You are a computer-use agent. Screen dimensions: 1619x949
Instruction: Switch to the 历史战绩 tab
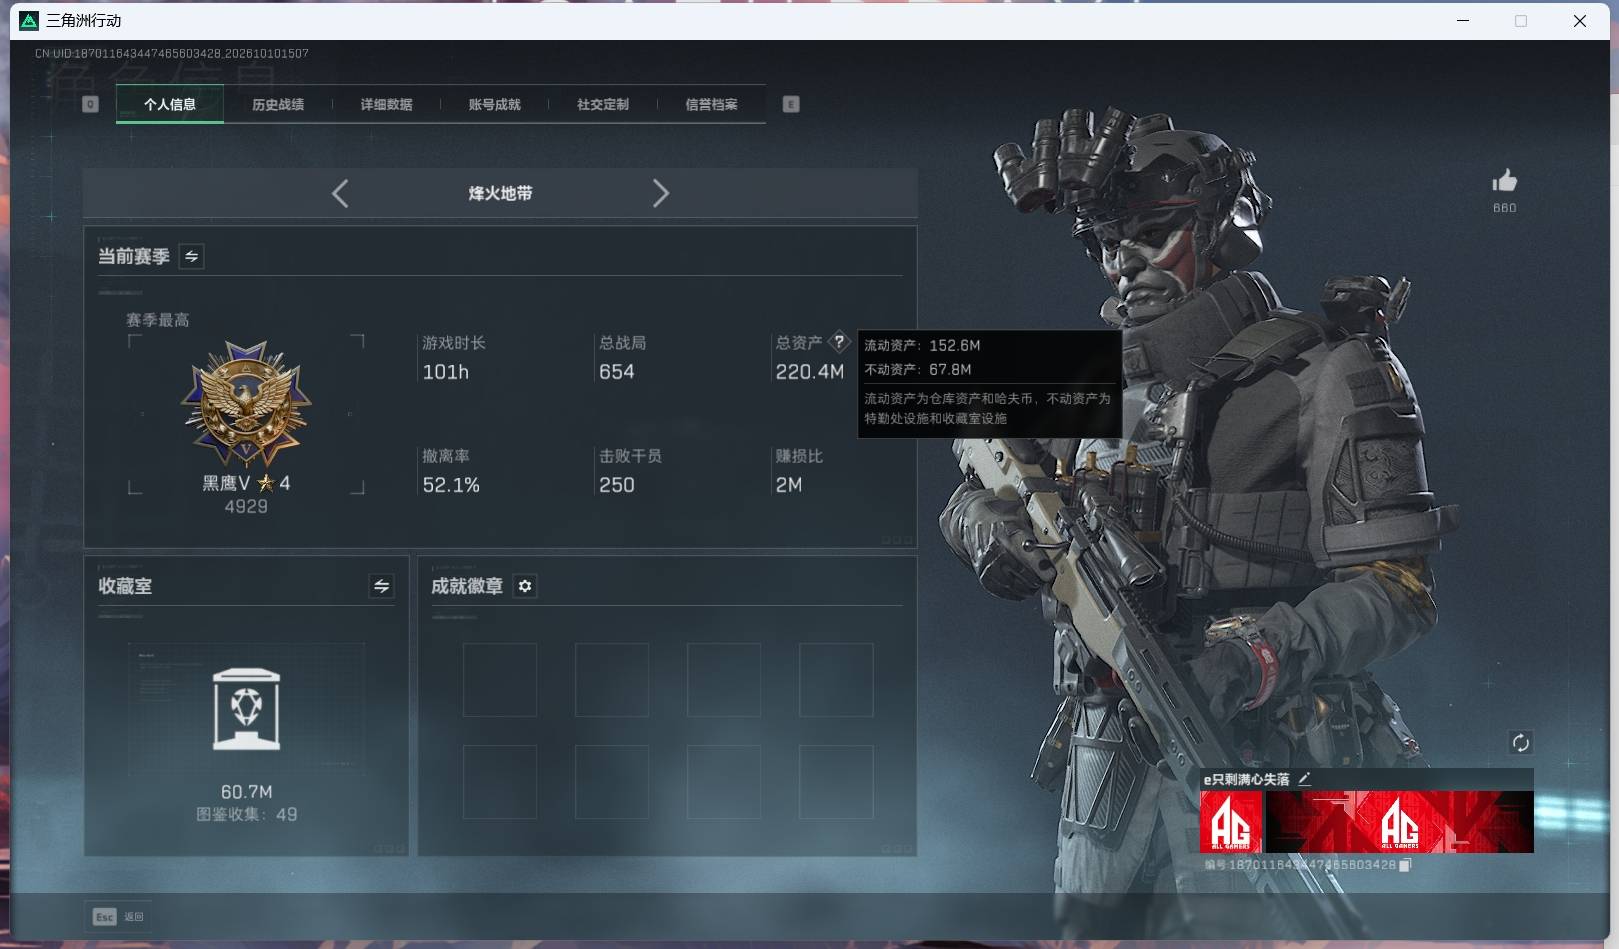(x=278, y=104)
